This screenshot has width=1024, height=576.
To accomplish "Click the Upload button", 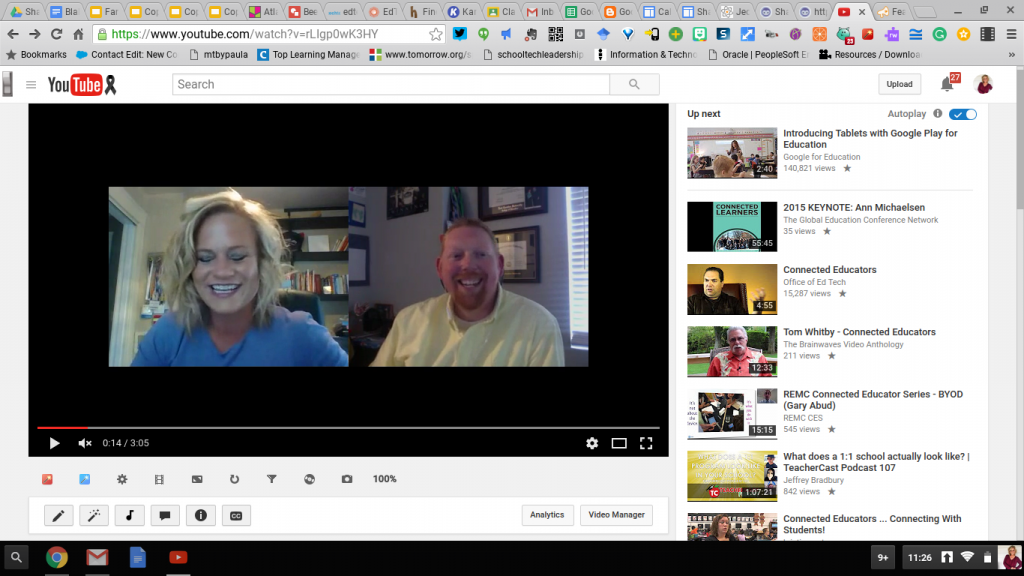I will pyautogui.click(x=898, y=84).
